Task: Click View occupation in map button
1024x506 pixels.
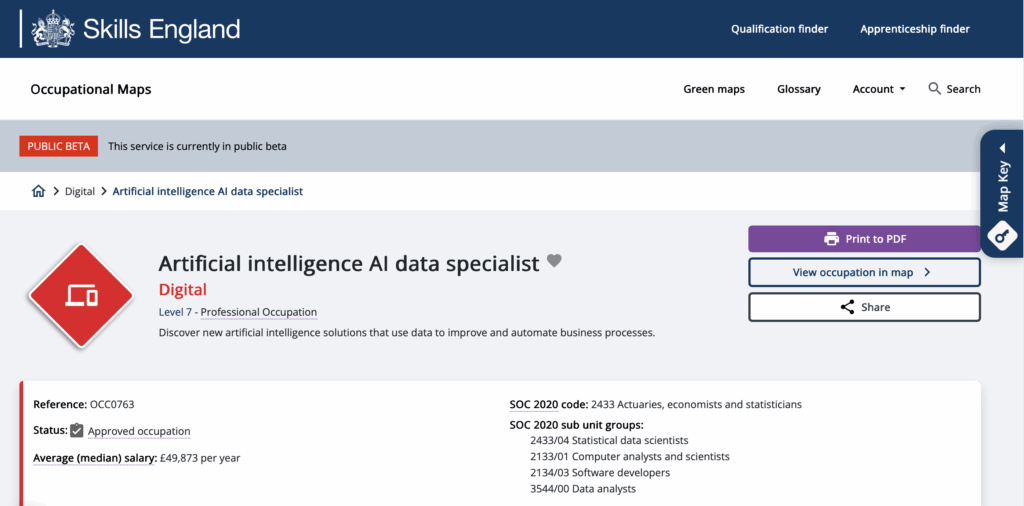Action: [x=864, y=272]
